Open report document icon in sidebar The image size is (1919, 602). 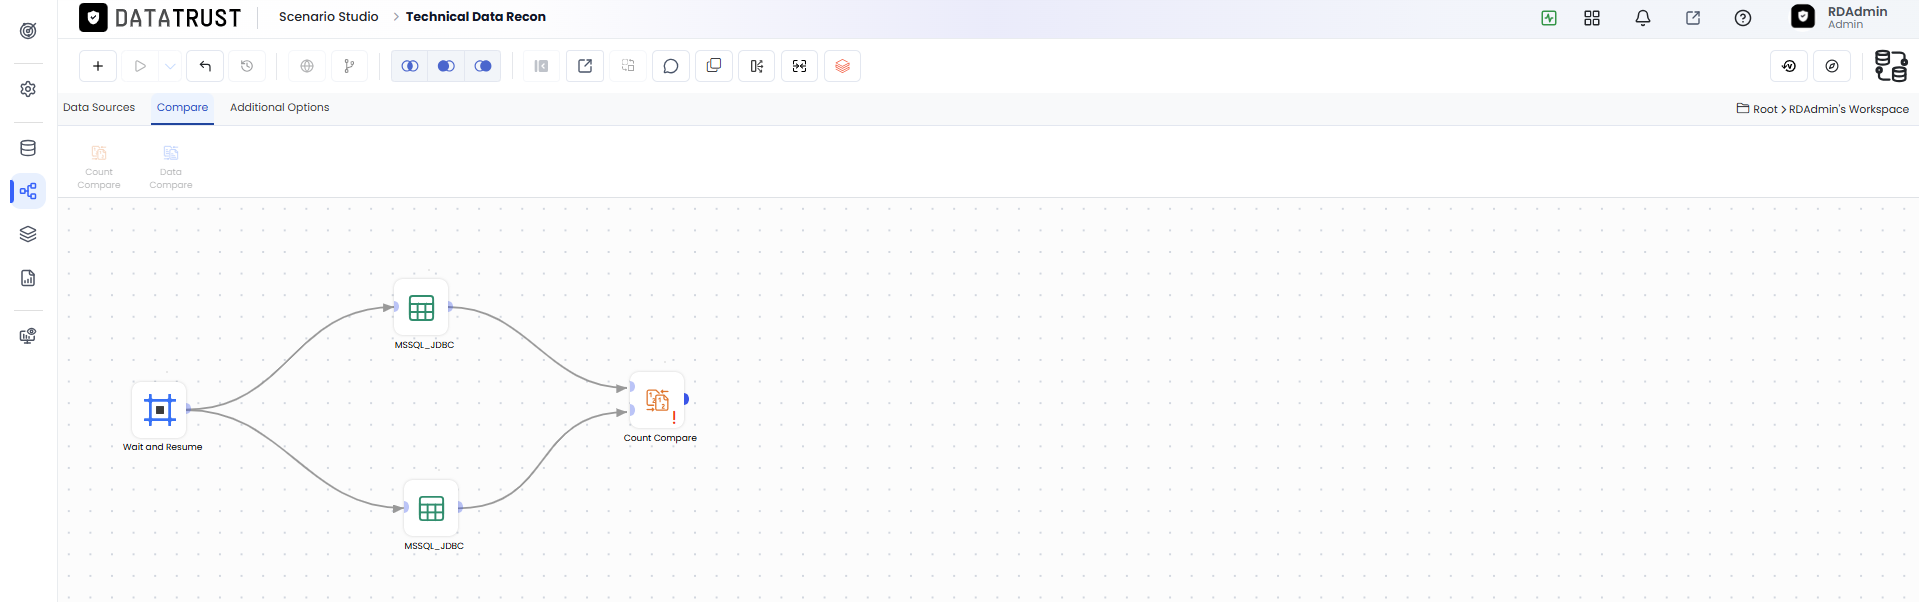(28, 278)
